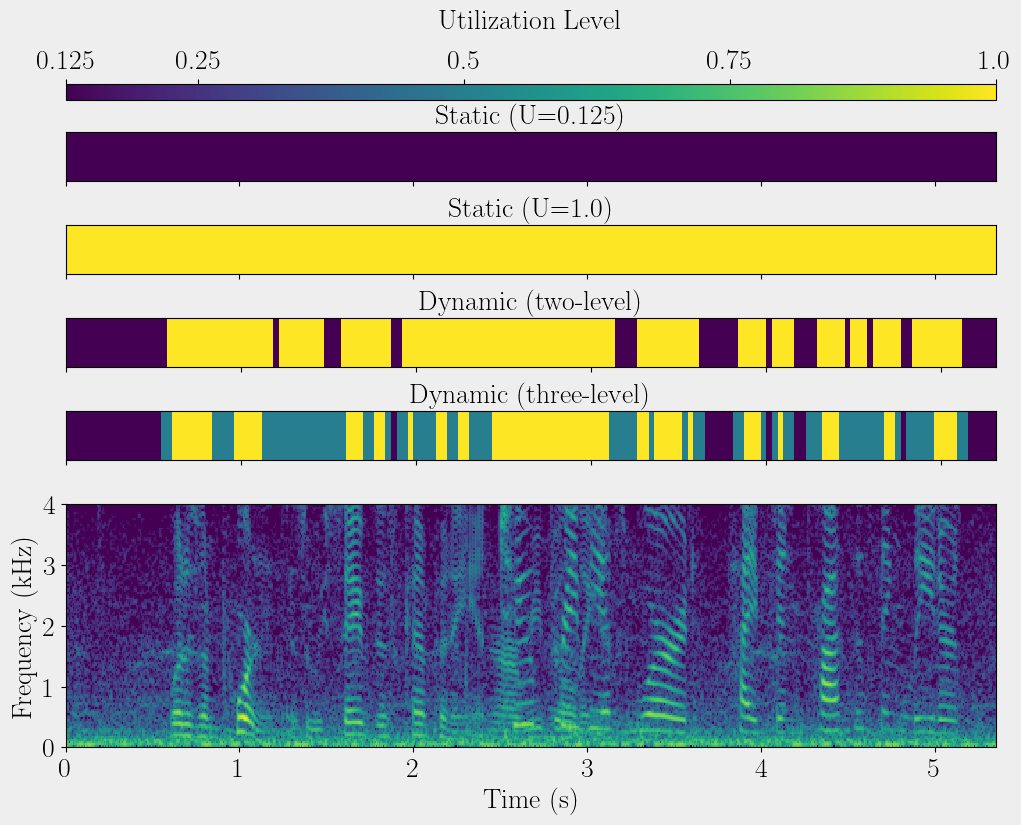Click the 'Dynamic (three-level)' subplot title
This screenshot has width=1021, height=825.
pyautogui.click(x=529, y=395)
